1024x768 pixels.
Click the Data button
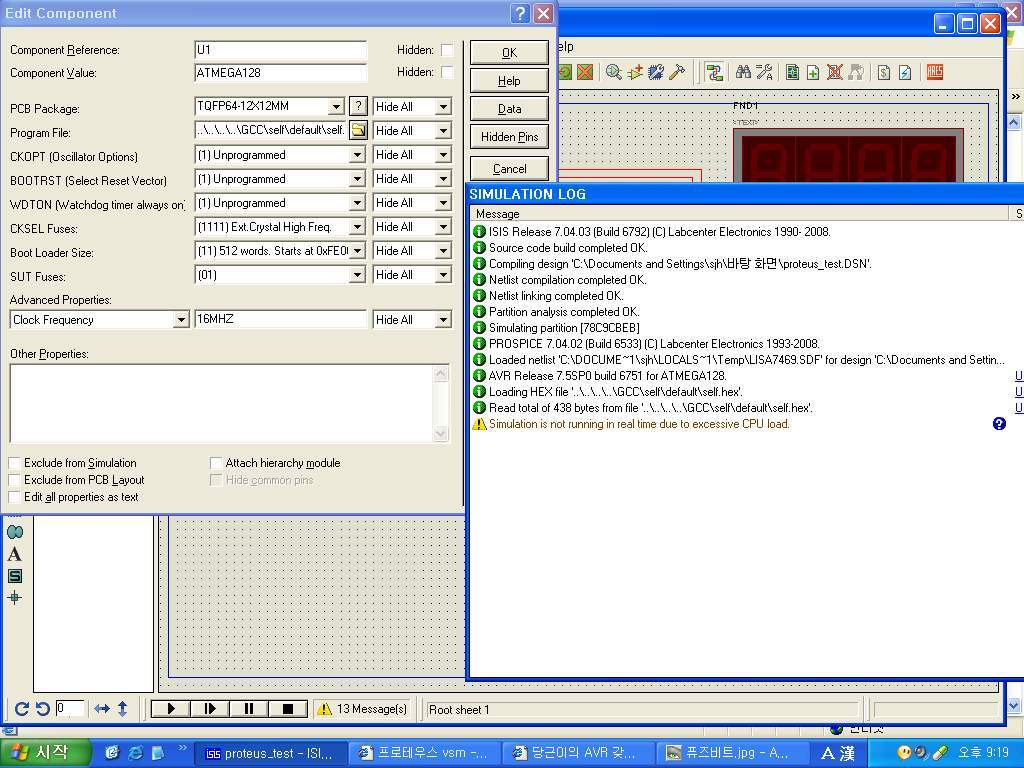[509, 109]
